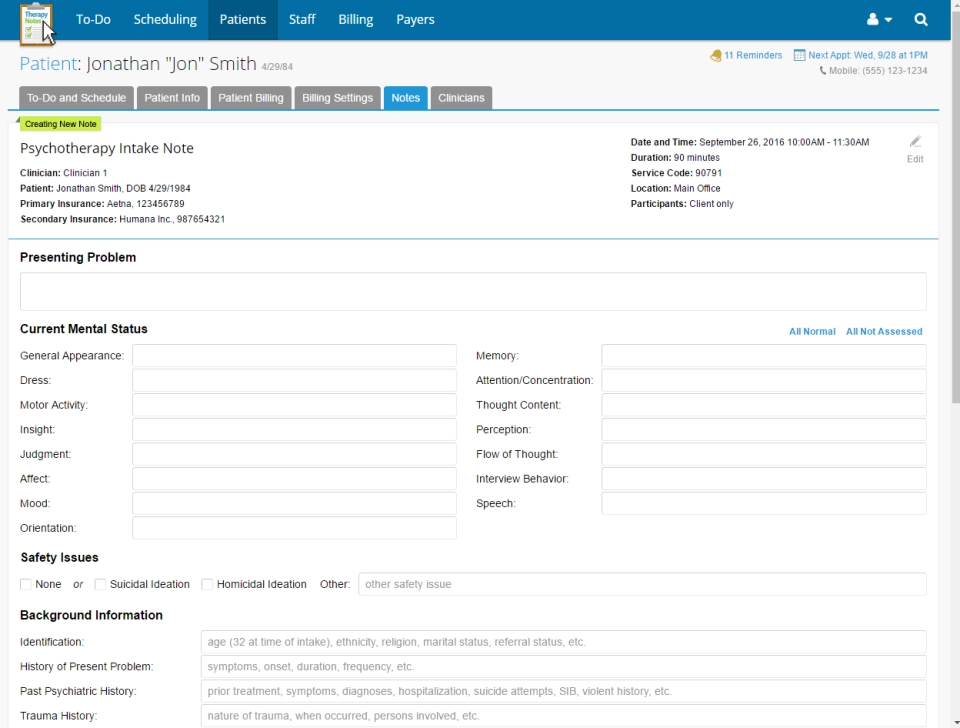Click the Clinician 1 link
This screenshot has height=728, width=960.
tap(84, 173)
